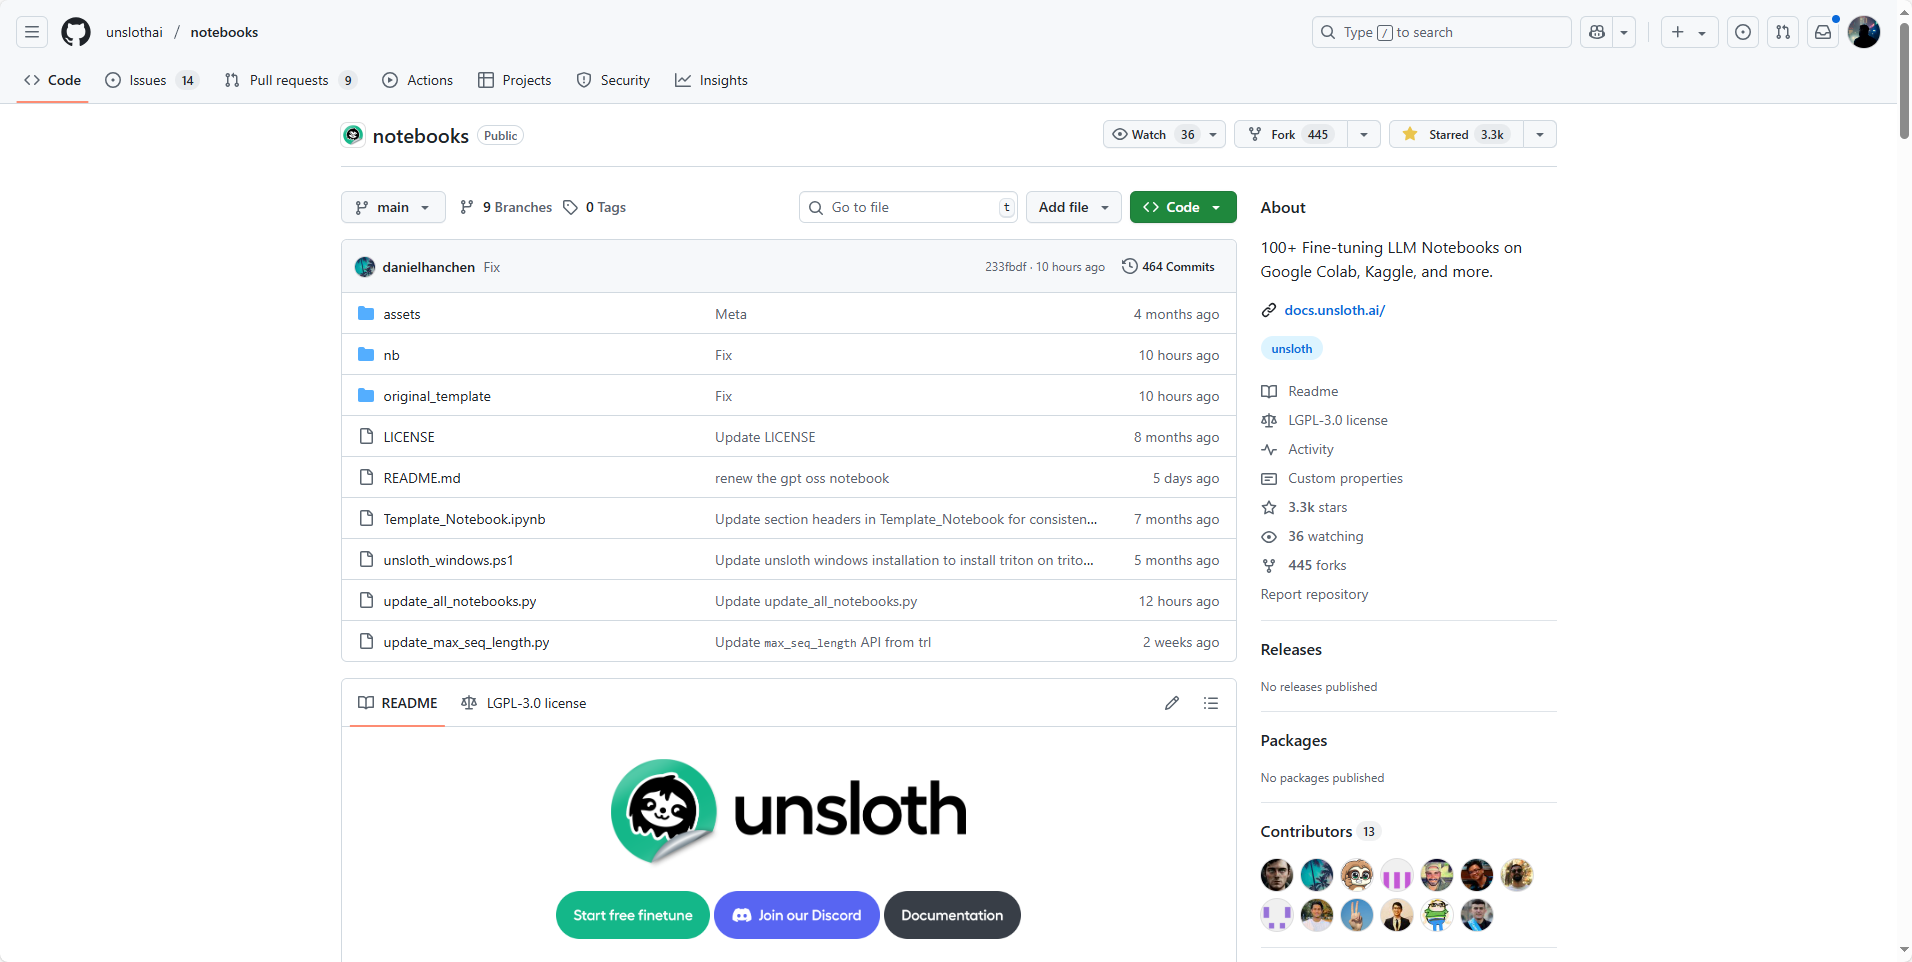Screen dimensions: 1912x962
Task: Open main branch selector dropdown
Action: coord(393,207)
